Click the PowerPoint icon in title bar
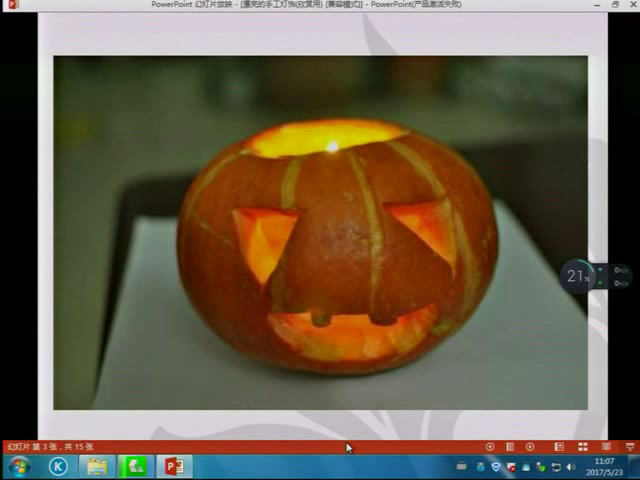 tap(13, 4)
